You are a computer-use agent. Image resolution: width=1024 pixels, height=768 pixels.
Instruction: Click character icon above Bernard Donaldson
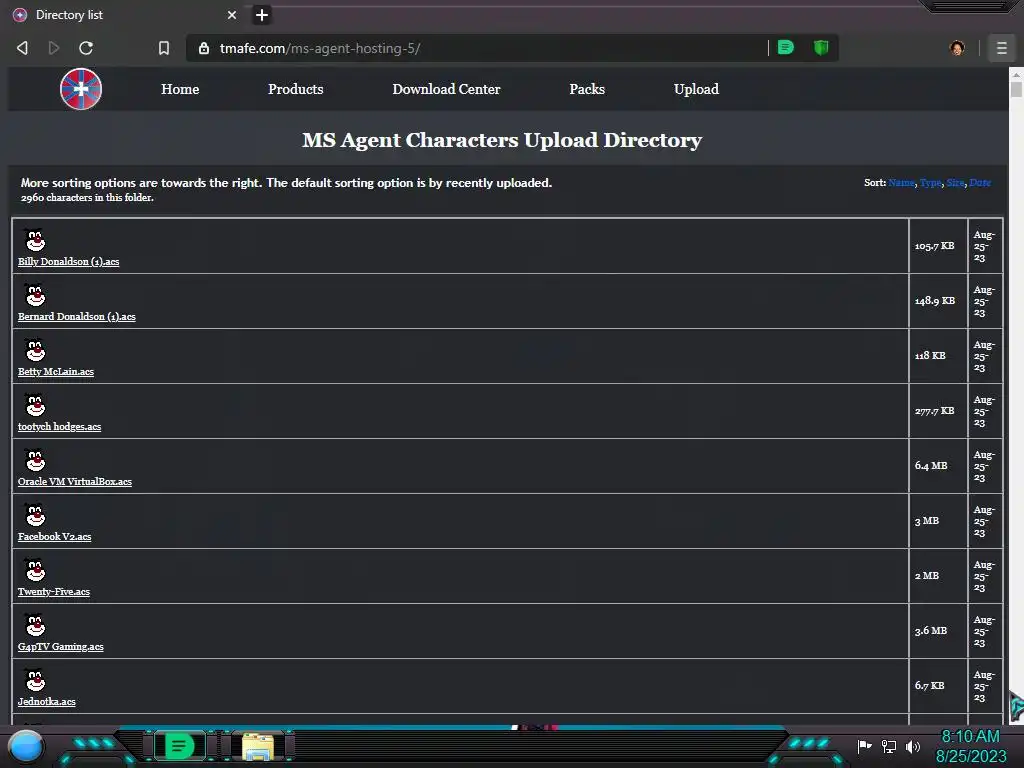(35, 295)
